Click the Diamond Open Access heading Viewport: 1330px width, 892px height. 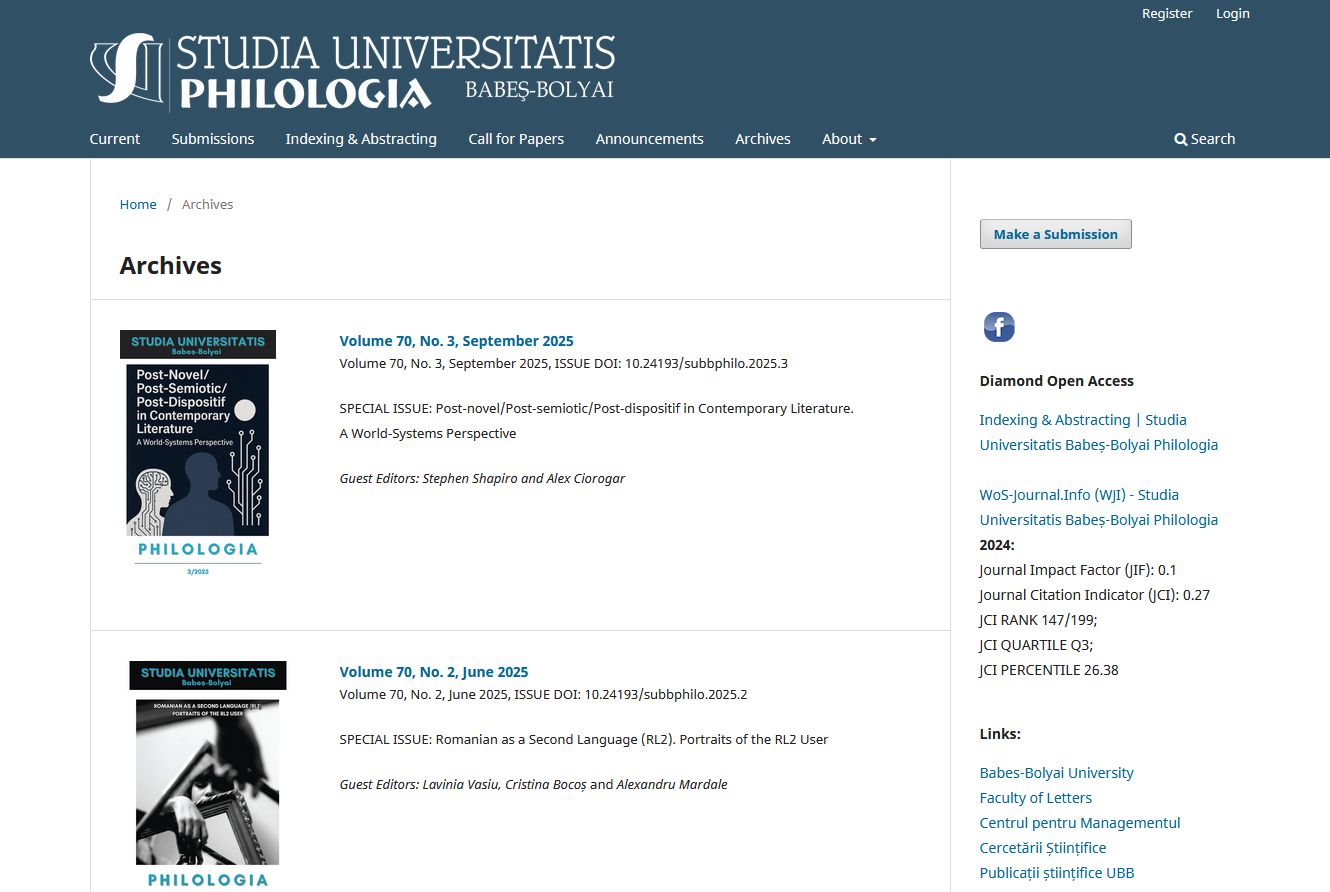(1057, 381)
